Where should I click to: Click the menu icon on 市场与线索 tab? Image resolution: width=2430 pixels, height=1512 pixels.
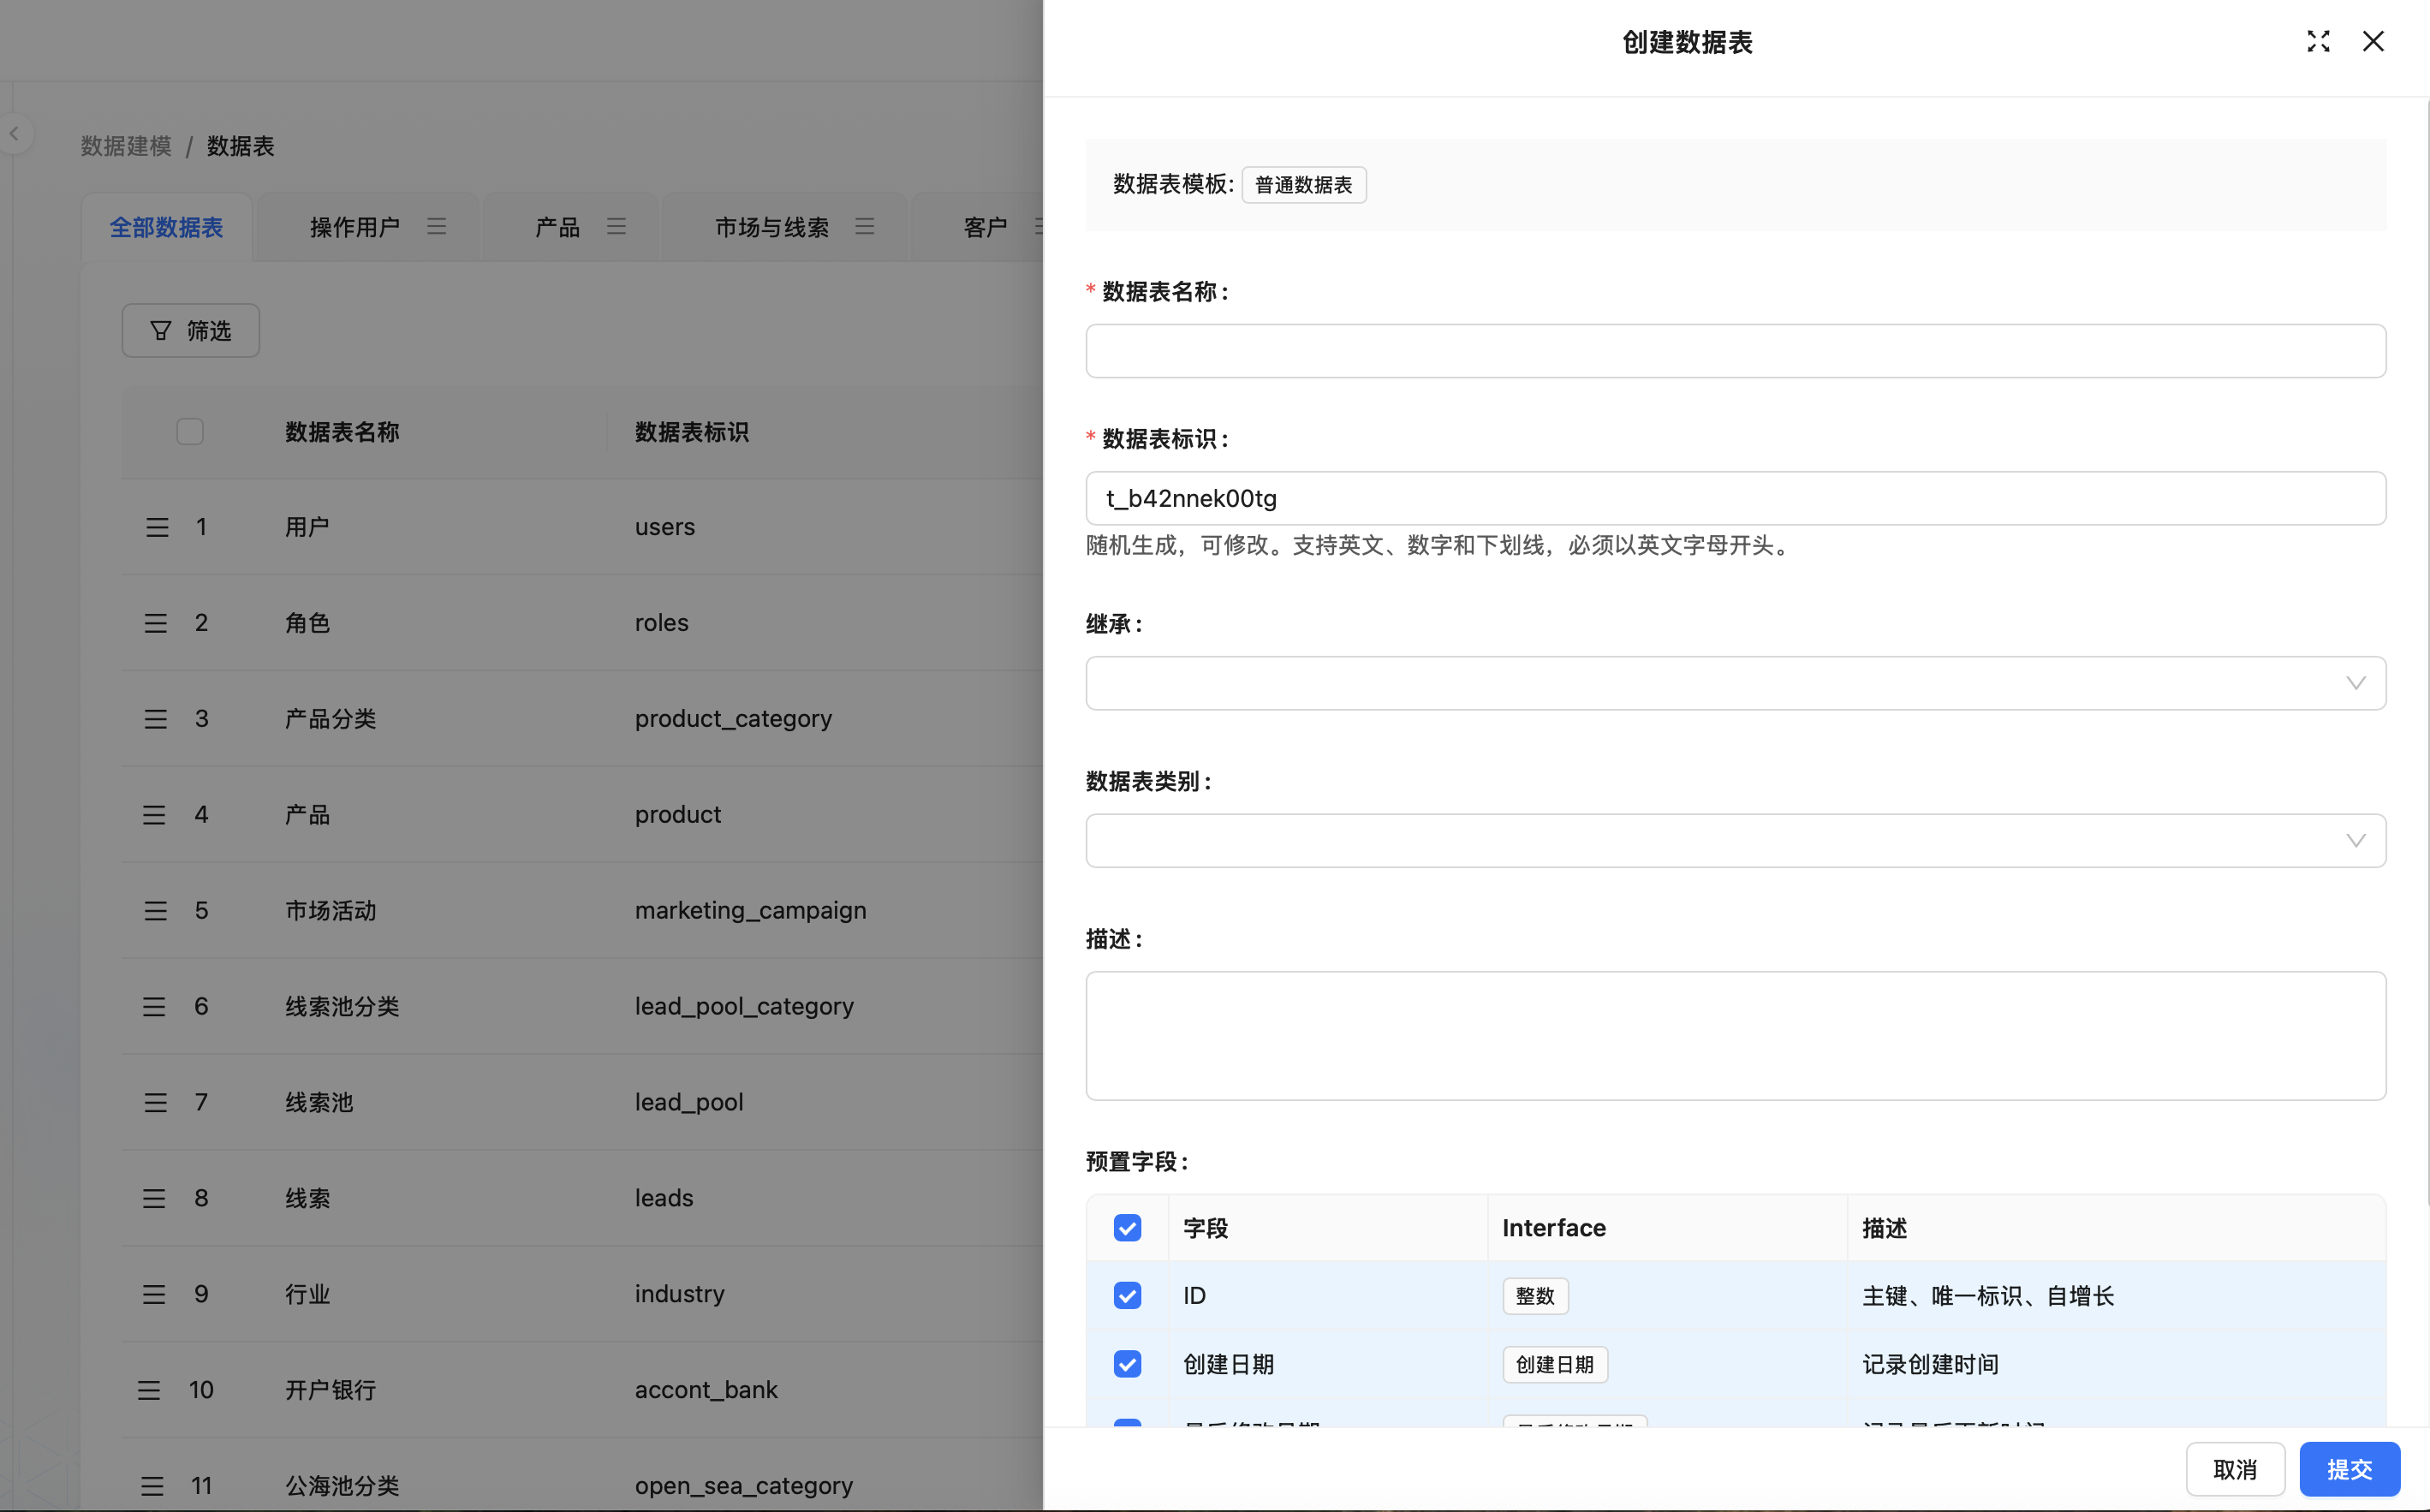864,226
